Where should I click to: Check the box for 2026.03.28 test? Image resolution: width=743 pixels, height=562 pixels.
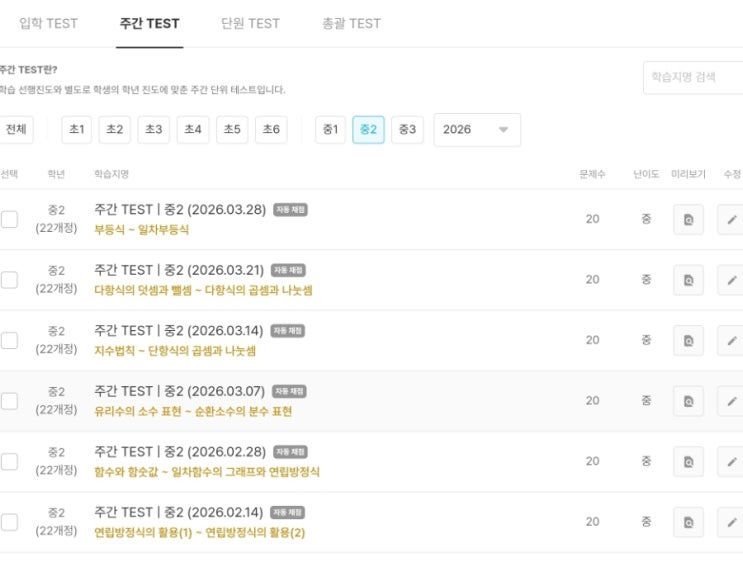point(9,219)
